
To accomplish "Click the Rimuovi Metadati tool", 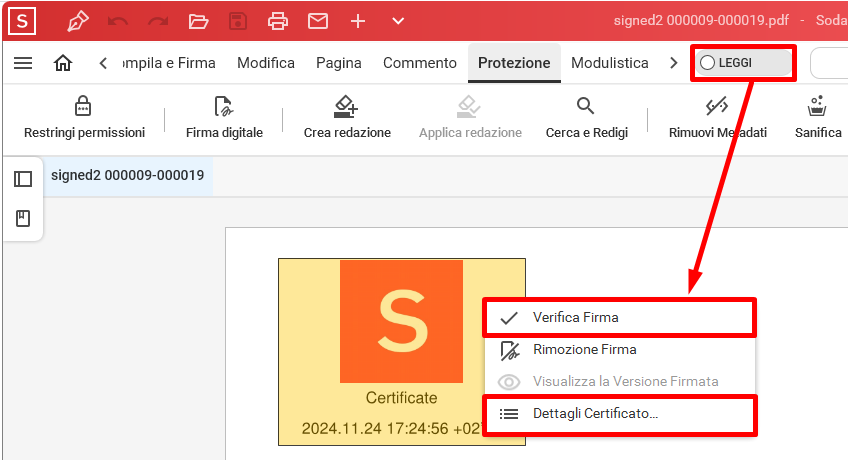I will click(718, 117).
